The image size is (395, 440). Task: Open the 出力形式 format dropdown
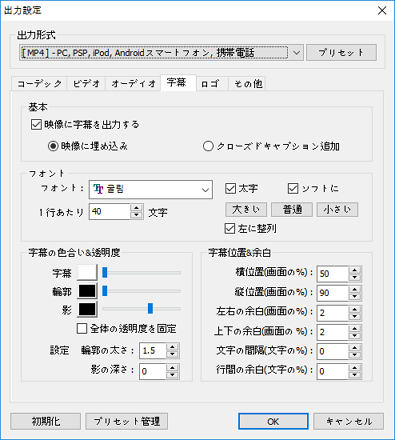pyautogui.click(x=161, y=53)
